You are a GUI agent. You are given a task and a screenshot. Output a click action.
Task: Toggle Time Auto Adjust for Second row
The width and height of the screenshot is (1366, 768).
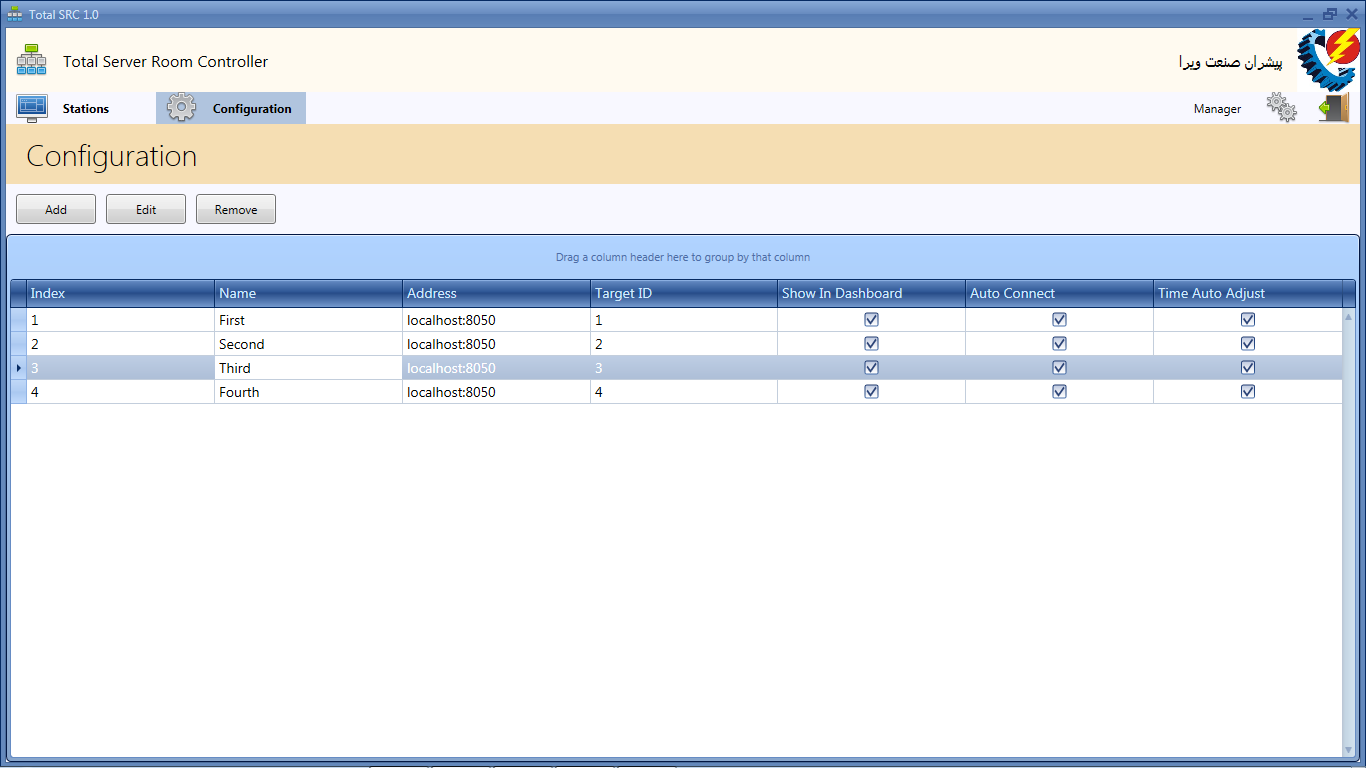coord(1247,344)
